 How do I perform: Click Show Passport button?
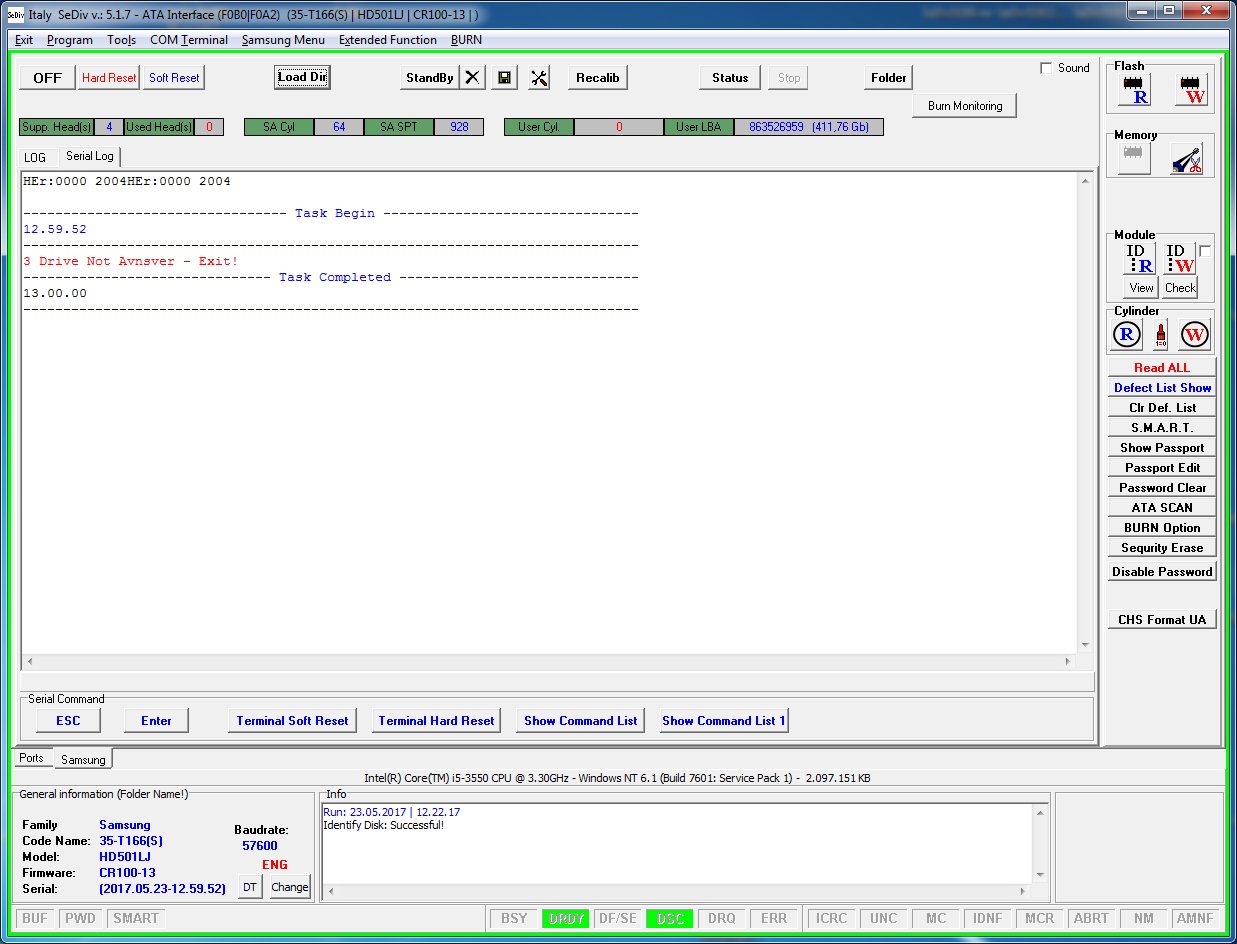[1162, 448]
